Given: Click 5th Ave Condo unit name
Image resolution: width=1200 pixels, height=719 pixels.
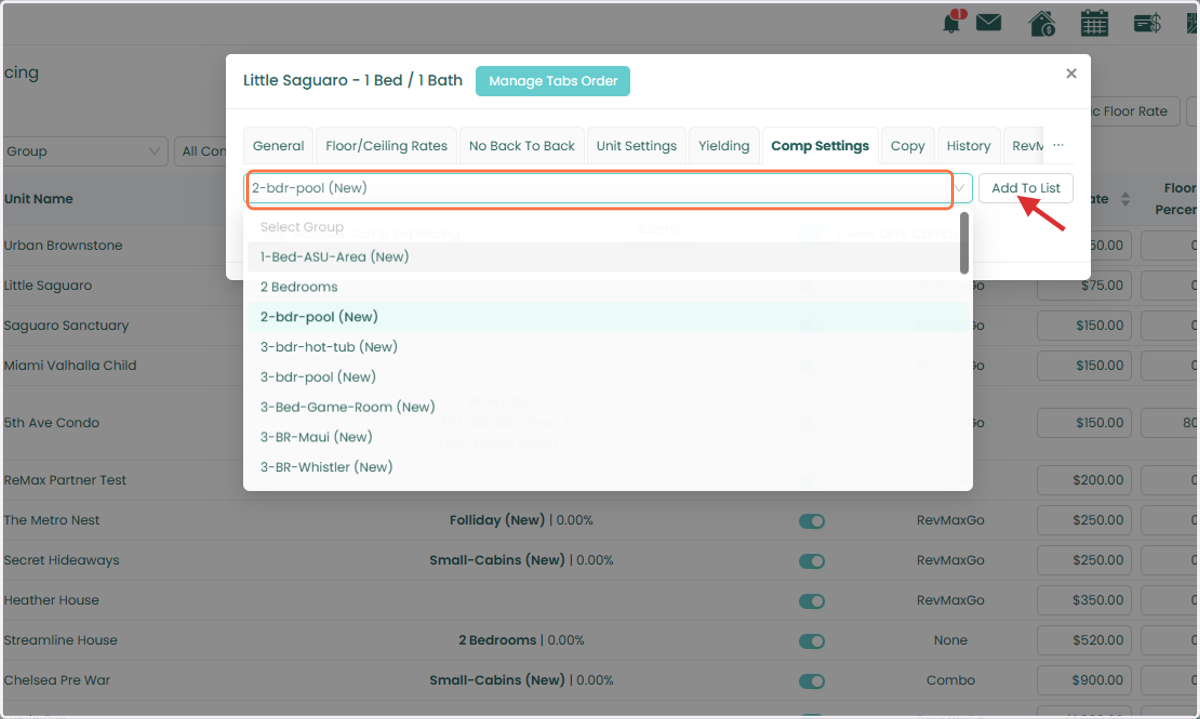Looking at the screenshot, I should [52, 423].
